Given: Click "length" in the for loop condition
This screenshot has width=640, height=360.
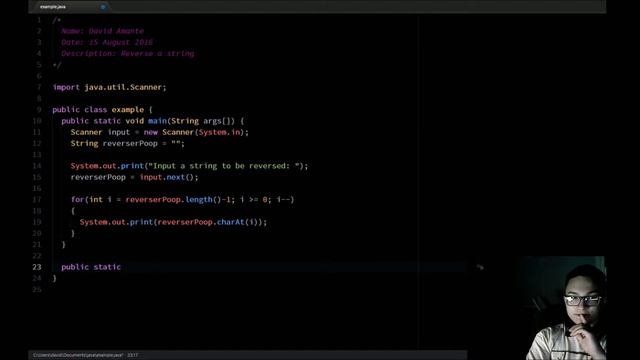Looking at the screenshot, I should tap(199, 200).
